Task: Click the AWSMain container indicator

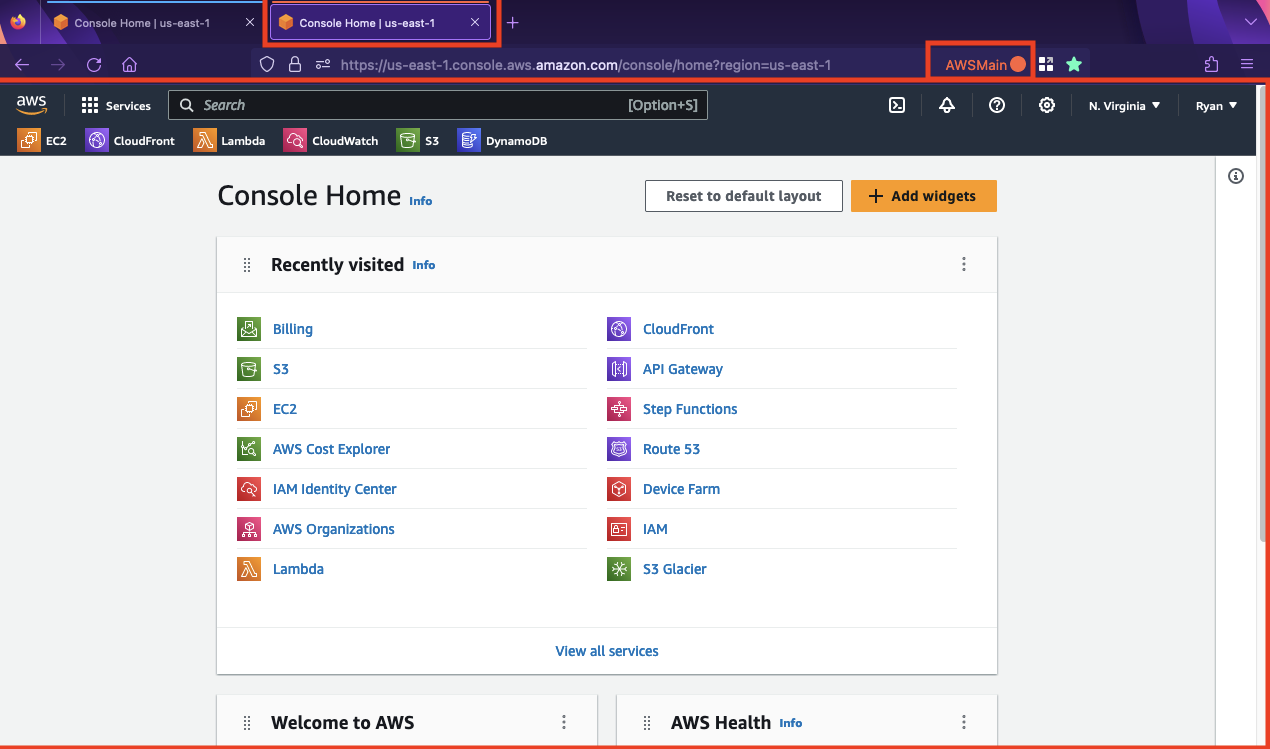Action: point(985,64)
